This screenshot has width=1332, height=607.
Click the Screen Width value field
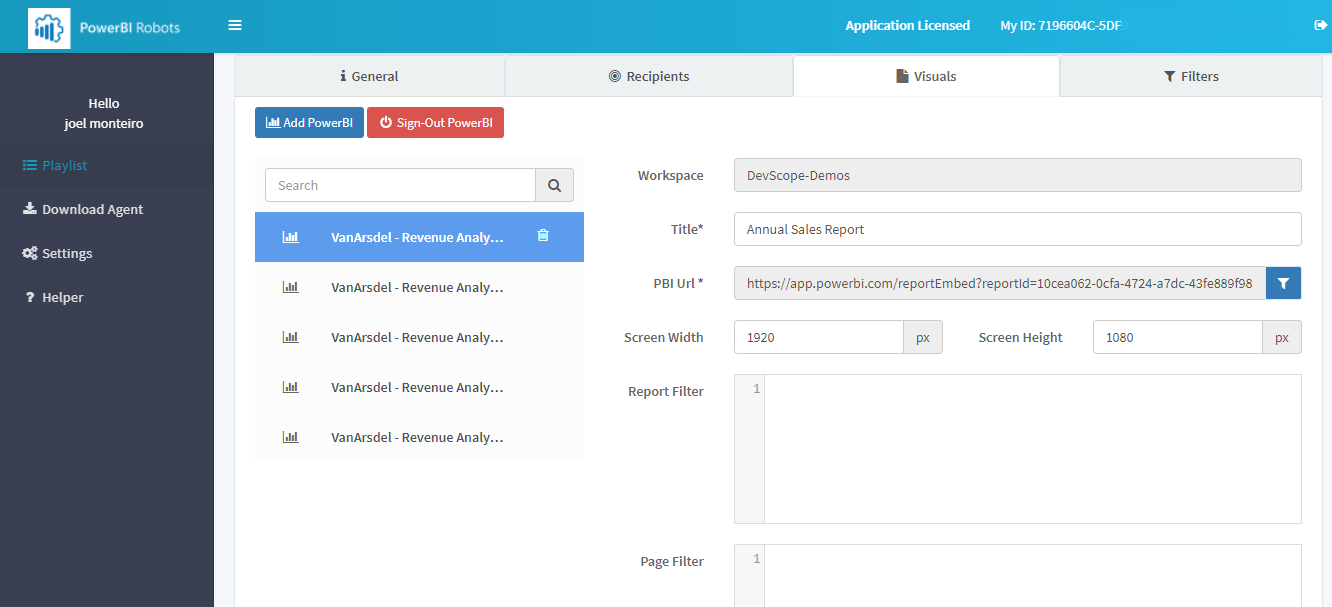[x=820, y=337]
